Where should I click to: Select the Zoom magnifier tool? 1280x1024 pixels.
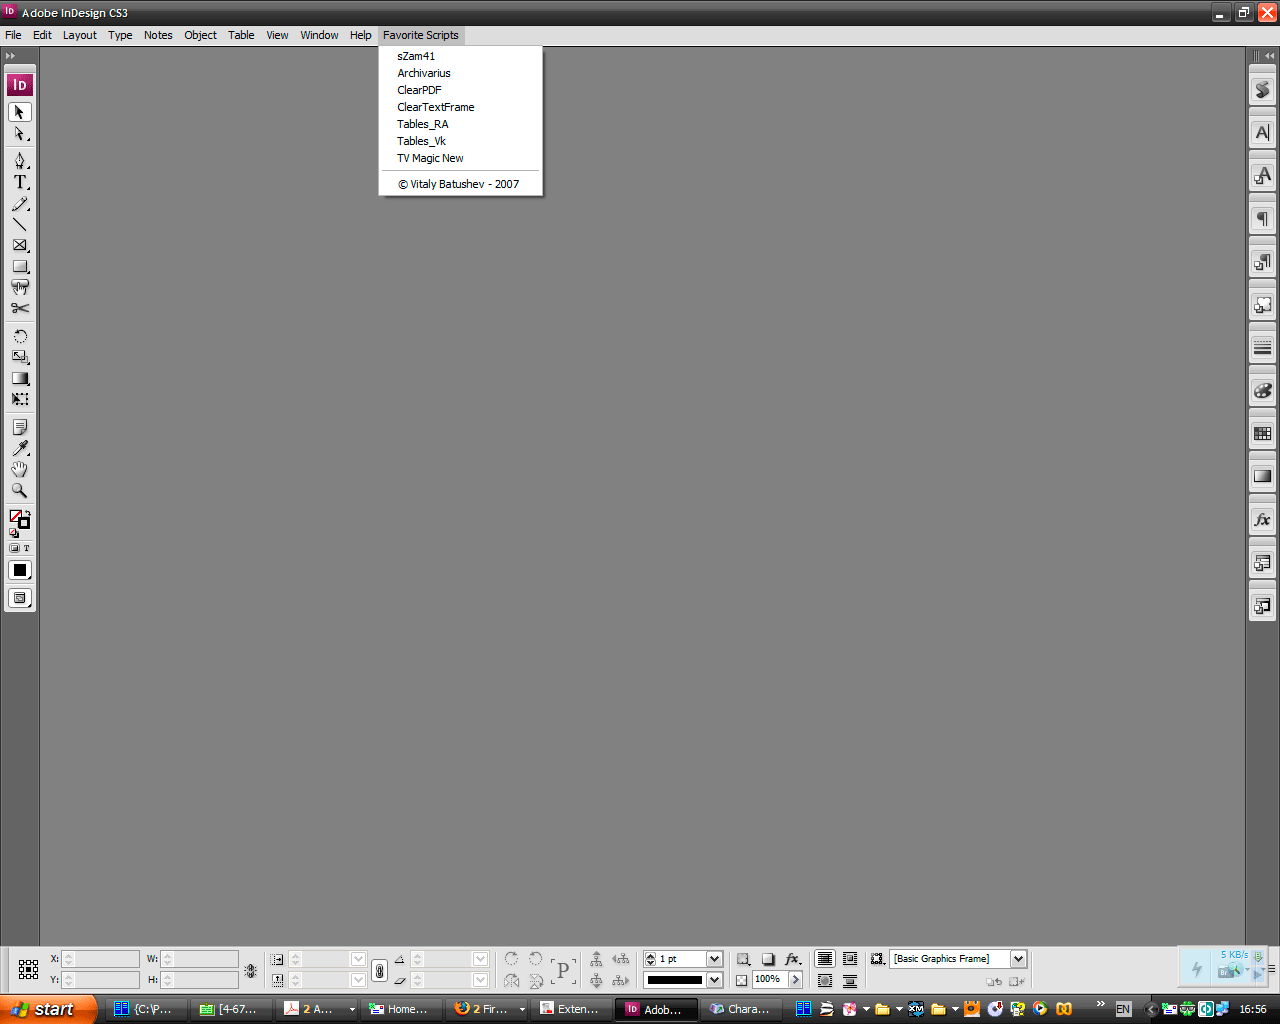tap(19, 490)
